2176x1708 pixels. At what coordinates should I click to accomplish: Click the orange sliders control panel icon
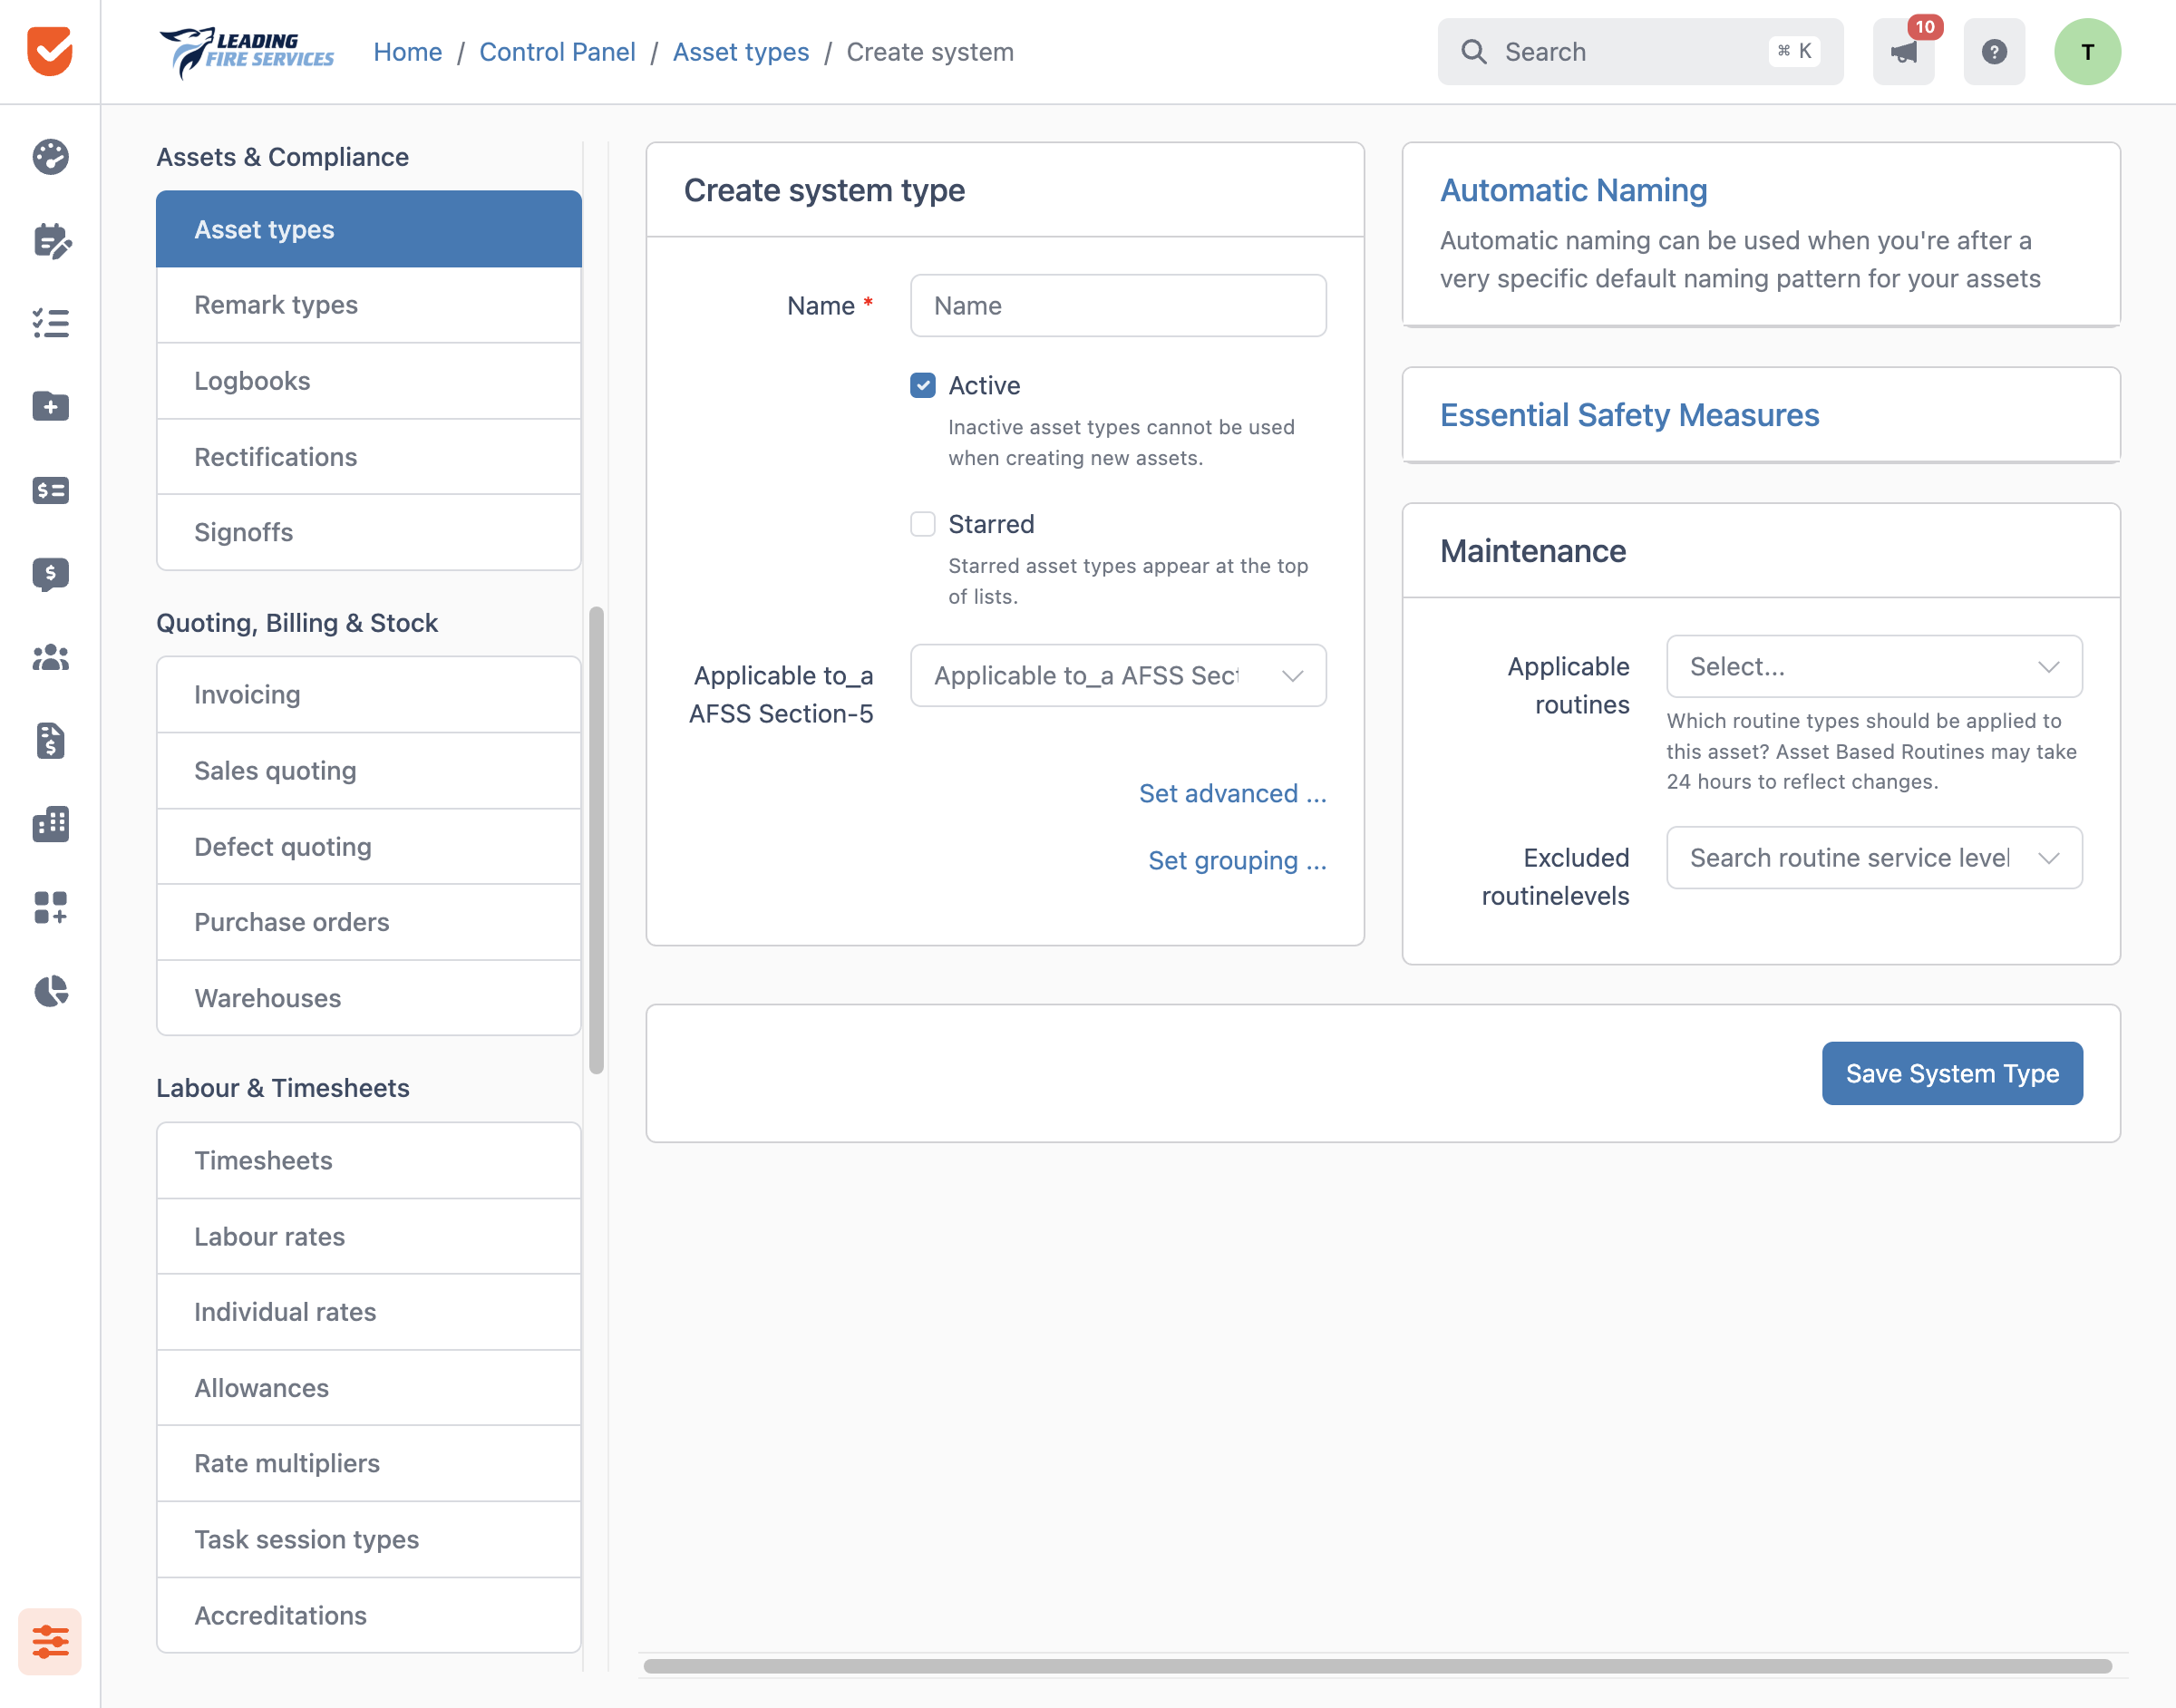50,1641
